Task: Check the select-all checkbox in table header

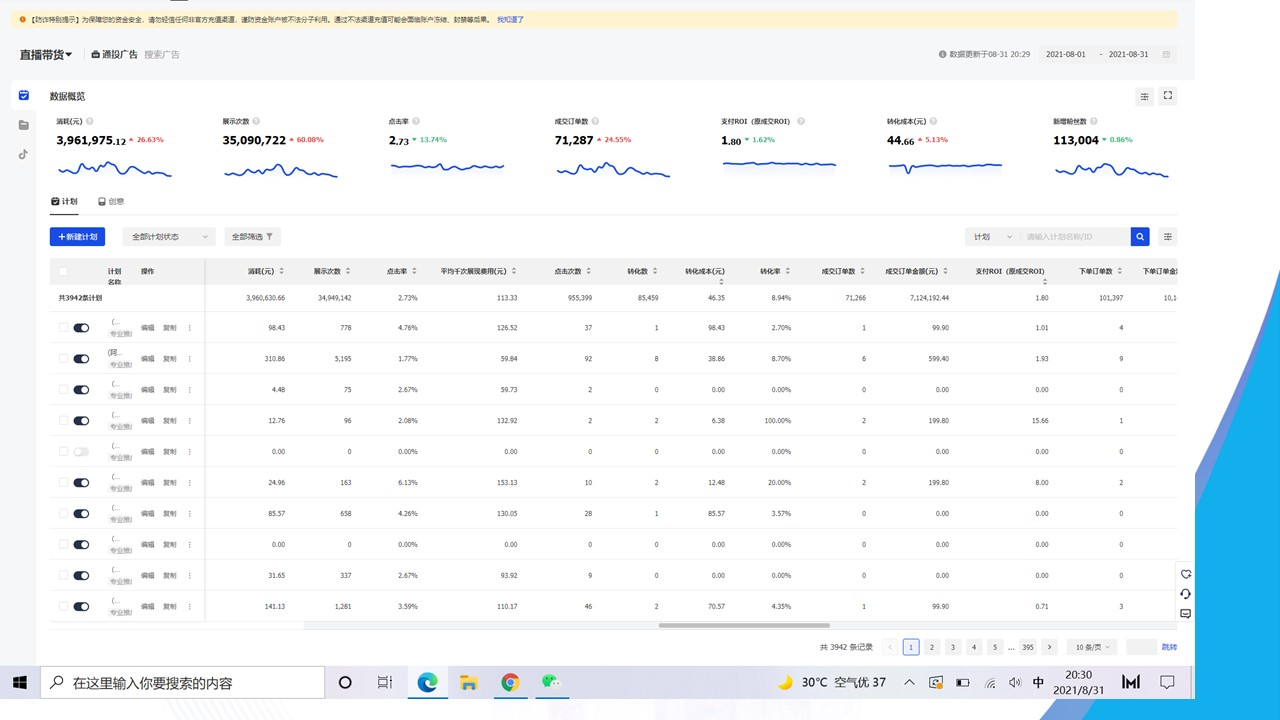Action: coord(64,271)
